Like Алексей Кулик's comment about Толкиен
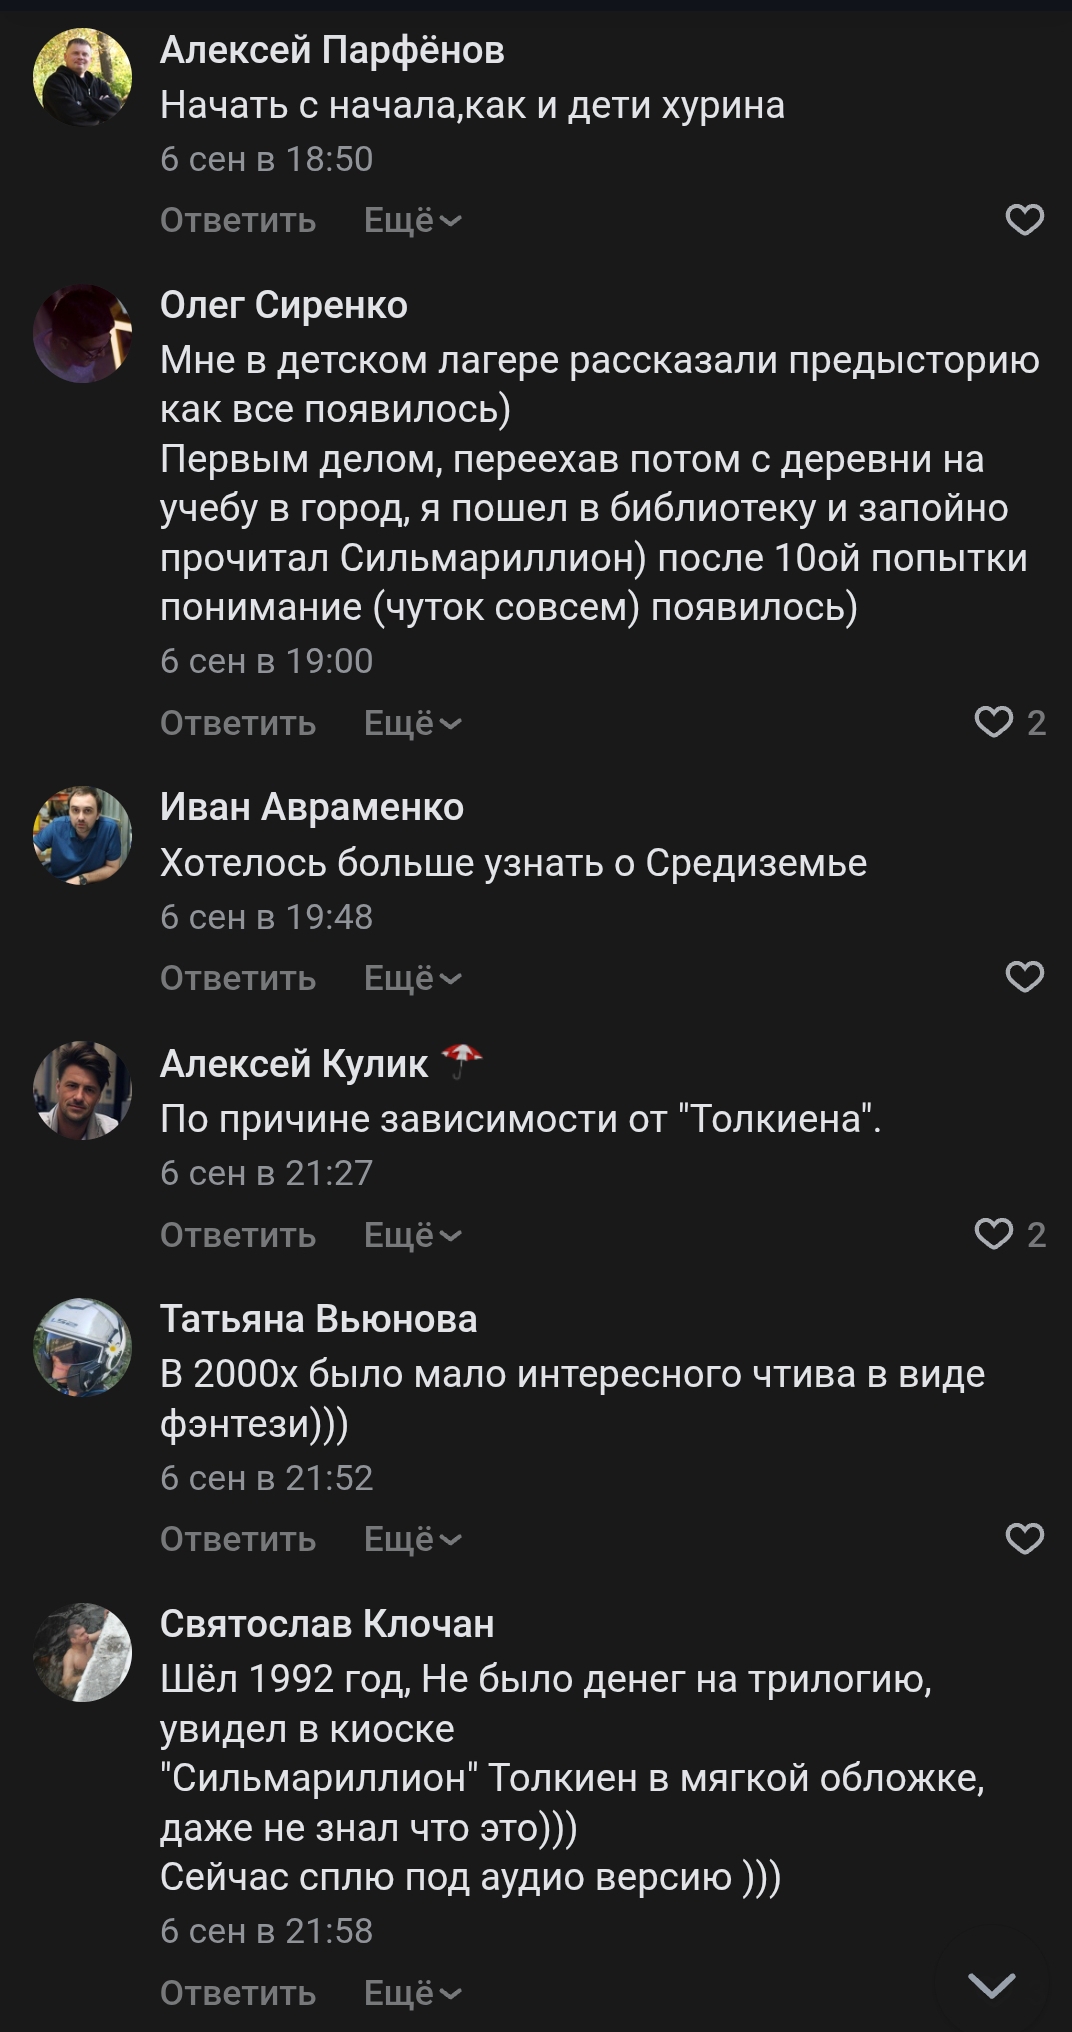1072x2032 pixels. click(x=994, y=1234)
